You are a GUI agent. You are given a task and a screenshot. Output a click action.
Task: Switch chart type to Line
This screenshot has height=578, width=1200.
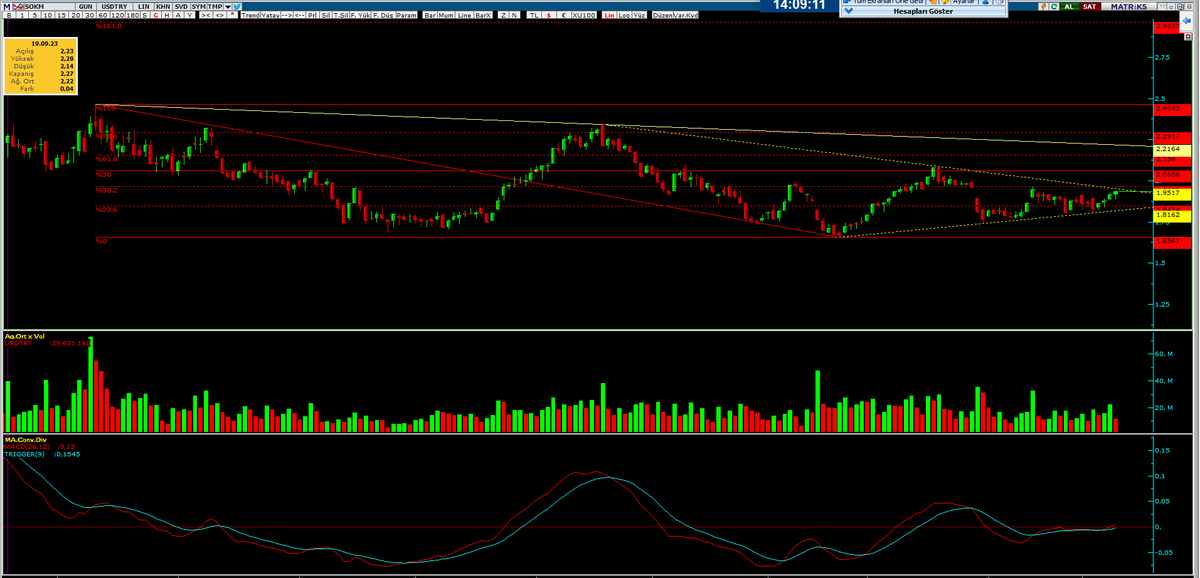463,16
